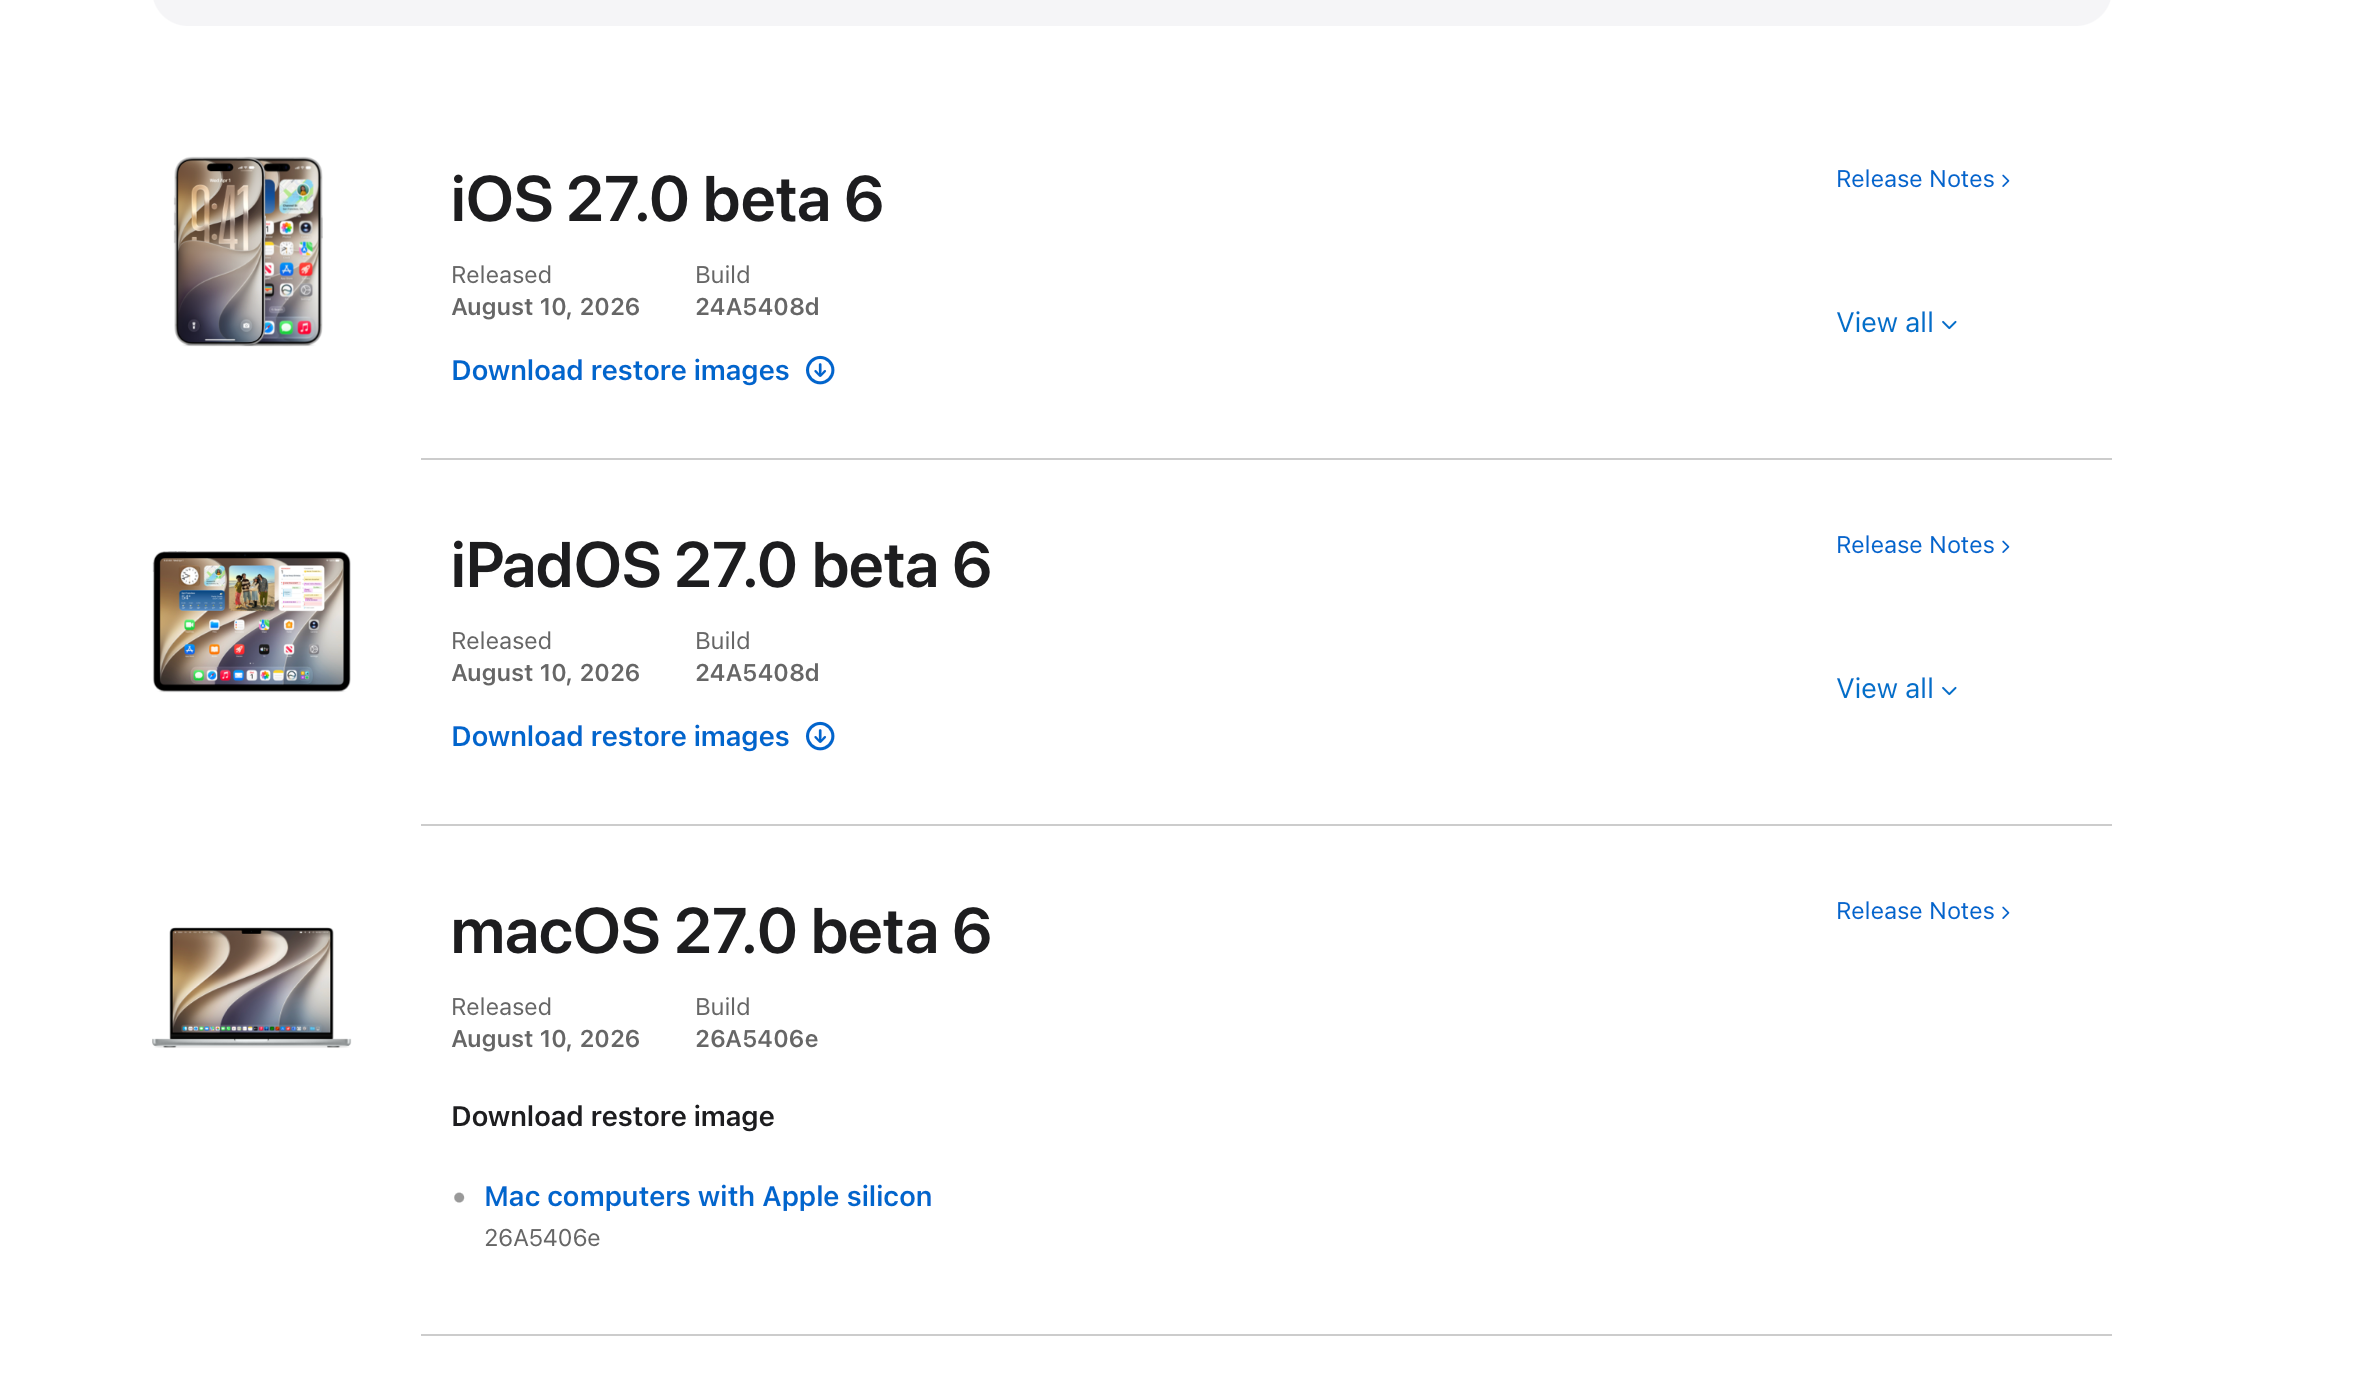Click the iPhone product thumbnail image
The height and width of the screenshot is (1396, 2368).
click(249, 251)
